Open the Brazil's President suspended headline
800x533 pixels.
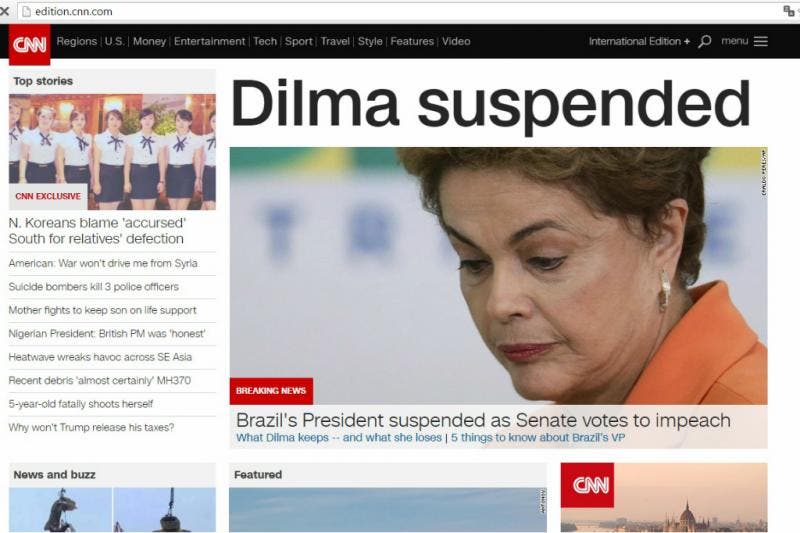click(483, 420)
